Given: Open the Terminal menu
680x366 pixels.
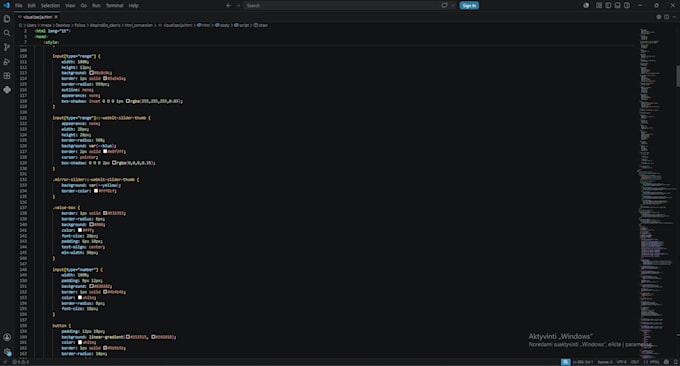Looking at the screenshot, I should tap(114, 6).
